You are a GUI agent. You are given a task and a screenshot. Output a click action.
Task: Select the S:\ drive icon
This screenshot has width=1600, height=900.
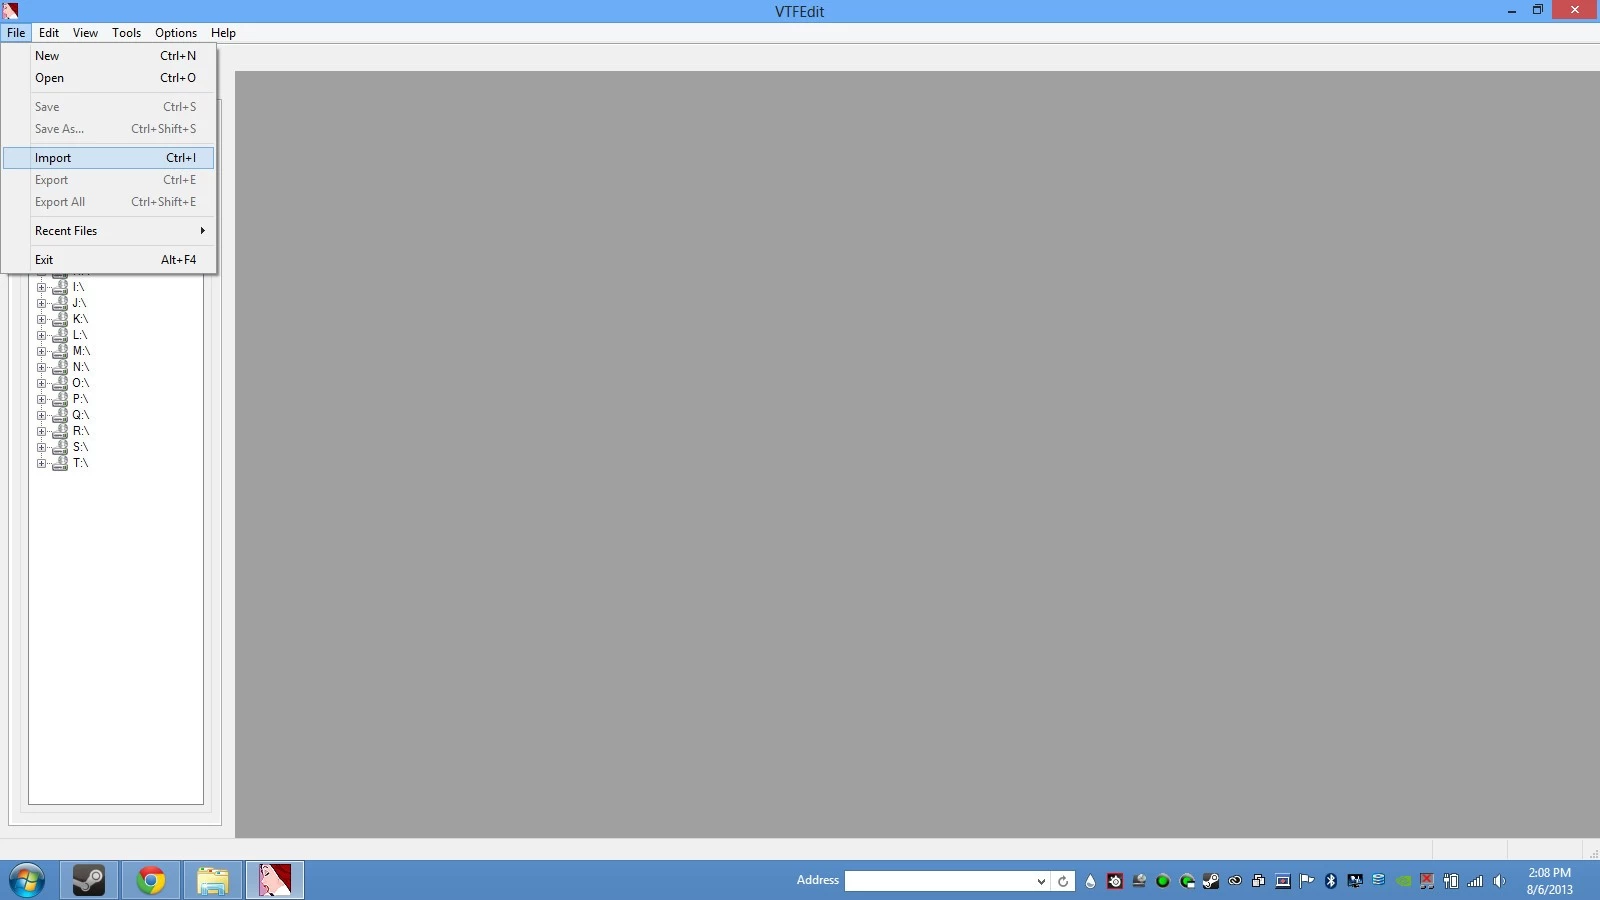tap(60, 447)
